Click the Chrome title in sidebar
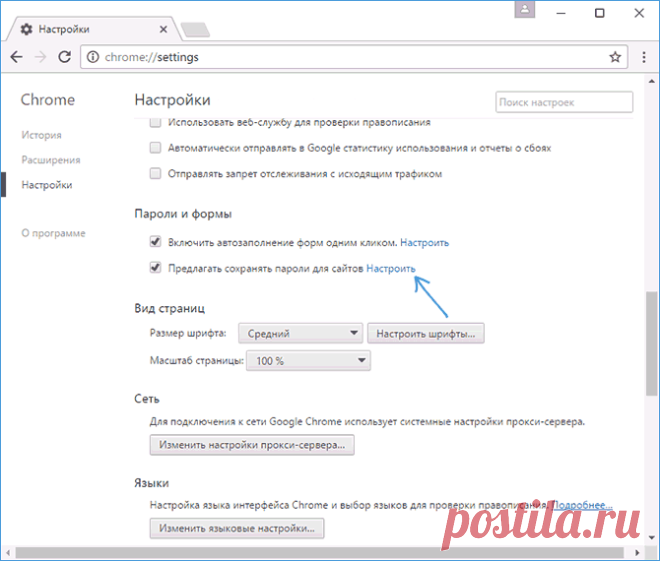Viewport: 660px width, 561px height. (48, 100)
